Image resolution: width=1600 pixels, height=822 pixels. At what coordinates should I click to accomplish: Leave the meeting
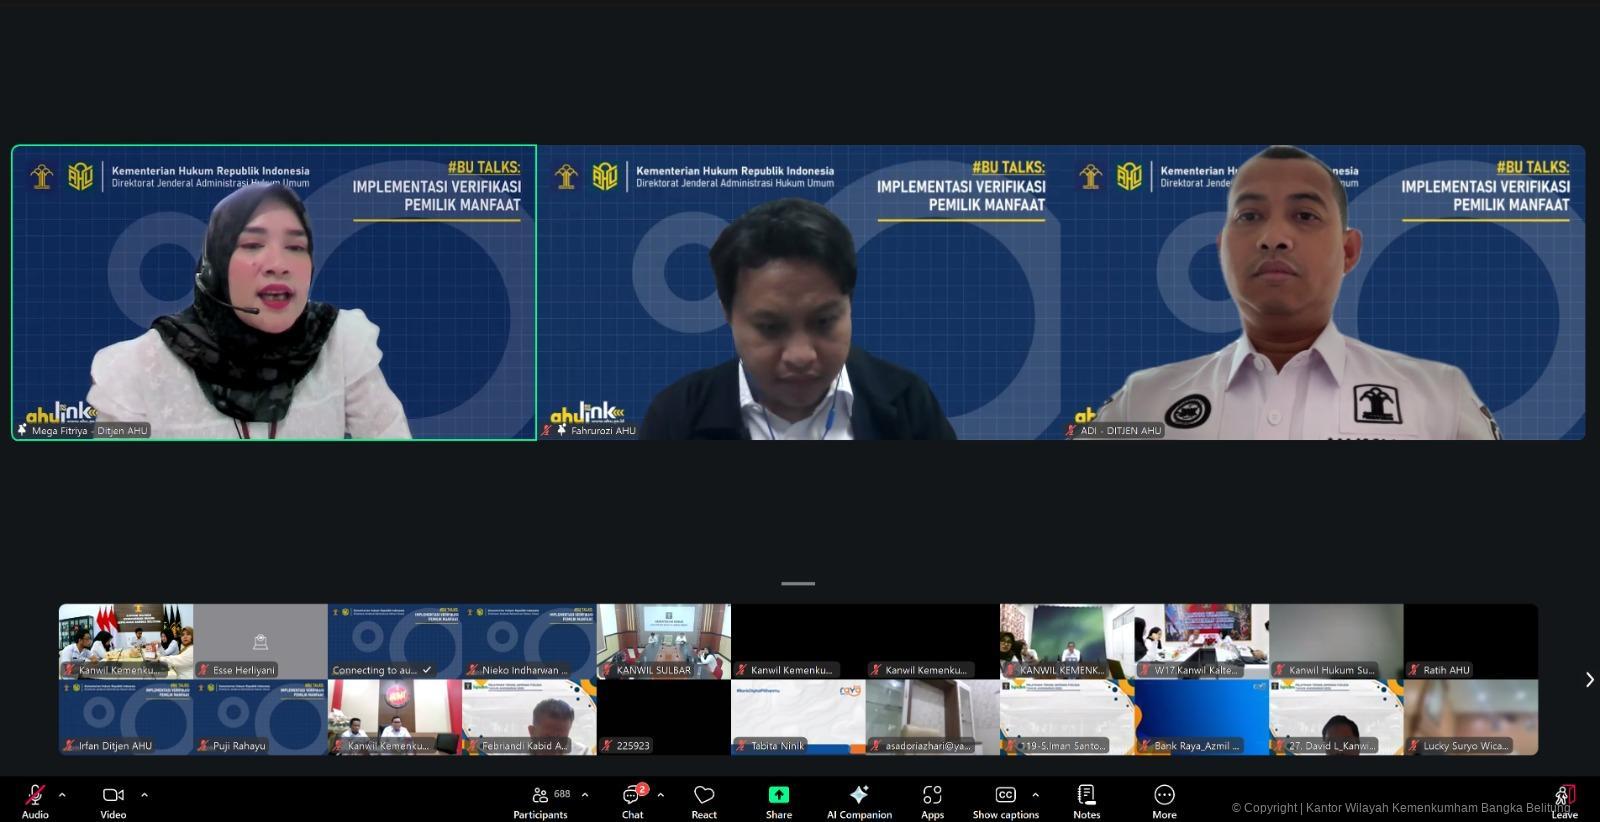click(x=1564, y=798)
